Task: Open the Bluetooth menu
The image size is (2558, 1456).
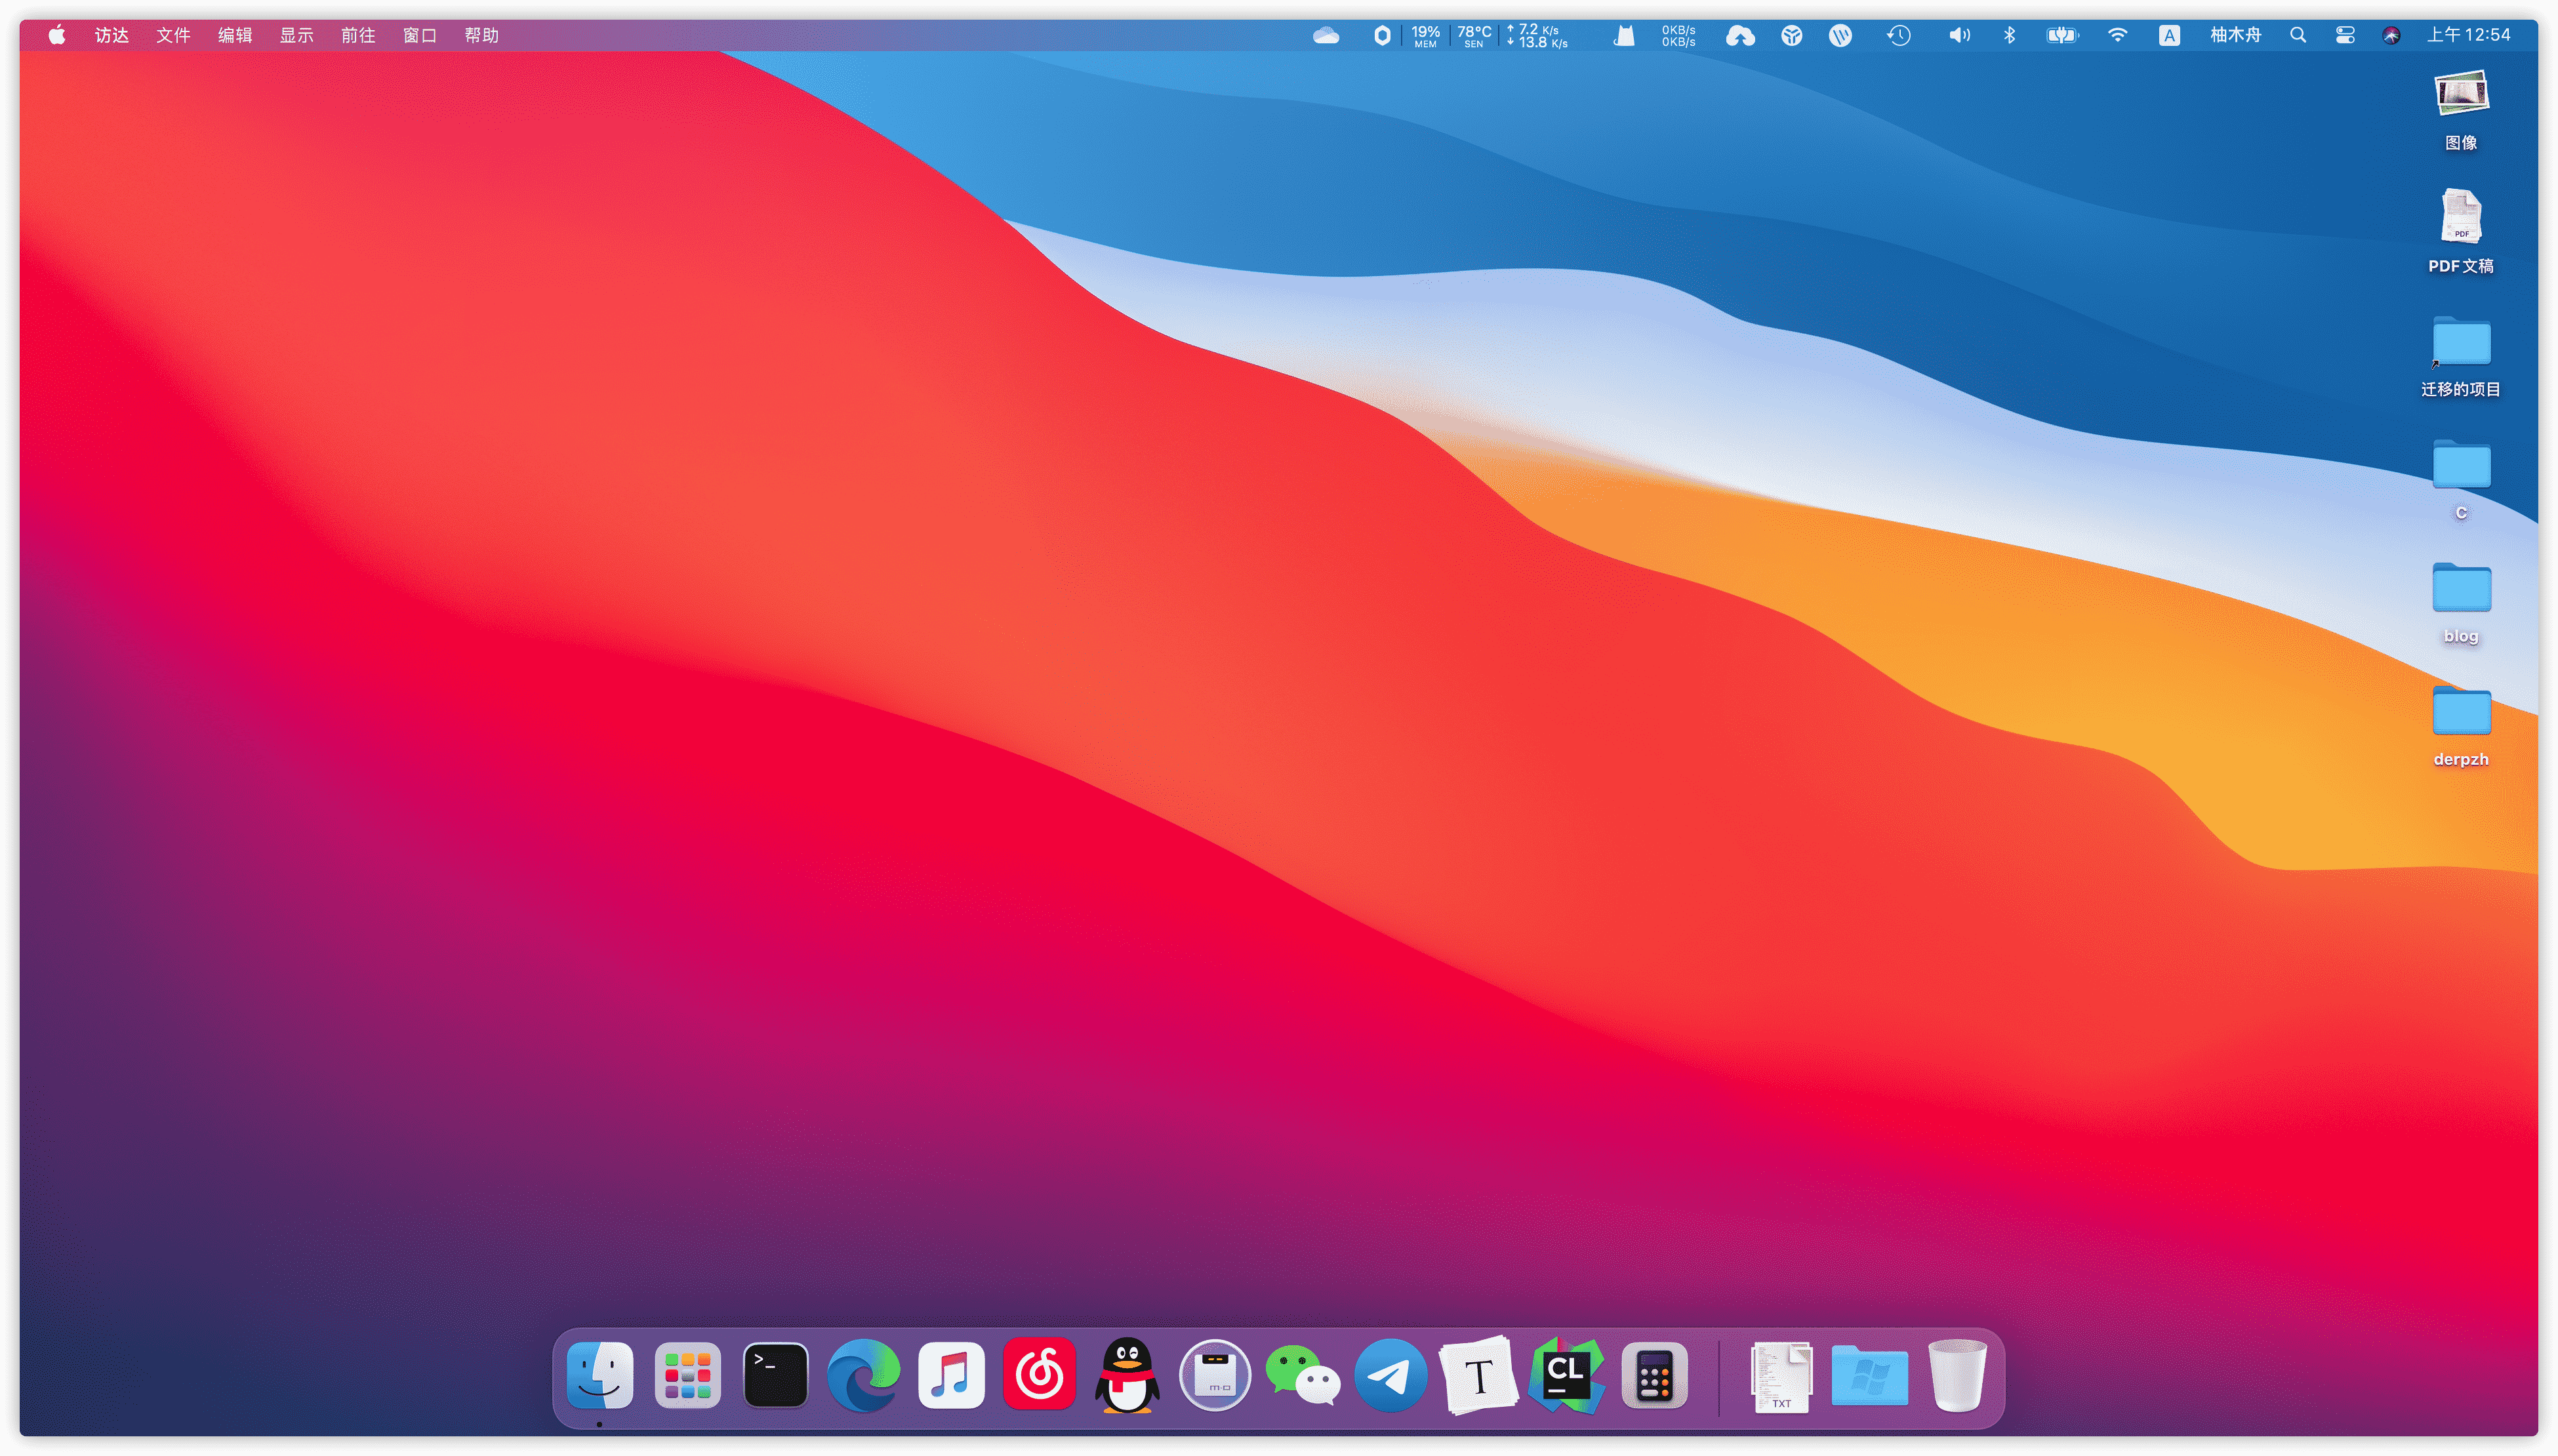Action: click(2009, 35)
